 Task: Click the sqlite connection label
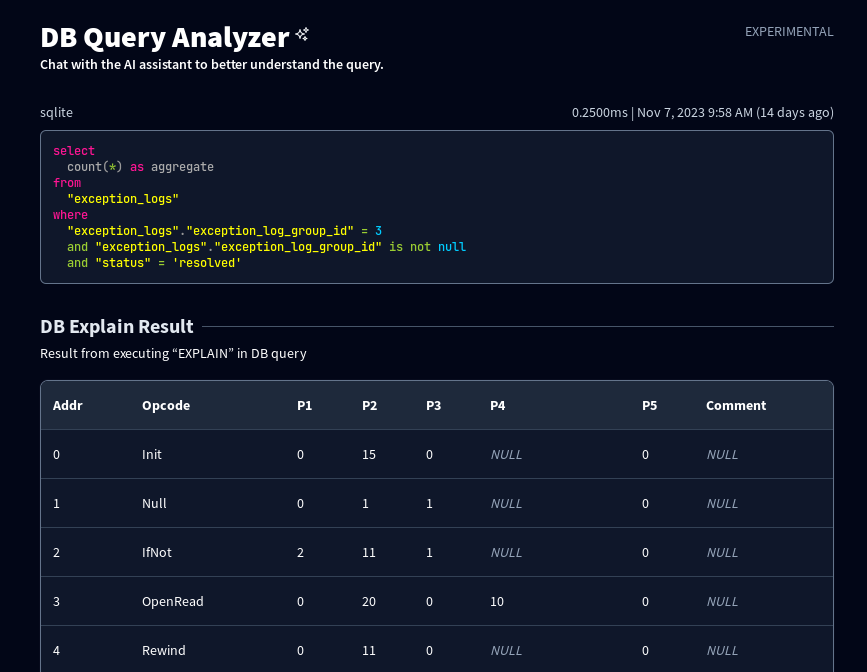pos(56,112)
